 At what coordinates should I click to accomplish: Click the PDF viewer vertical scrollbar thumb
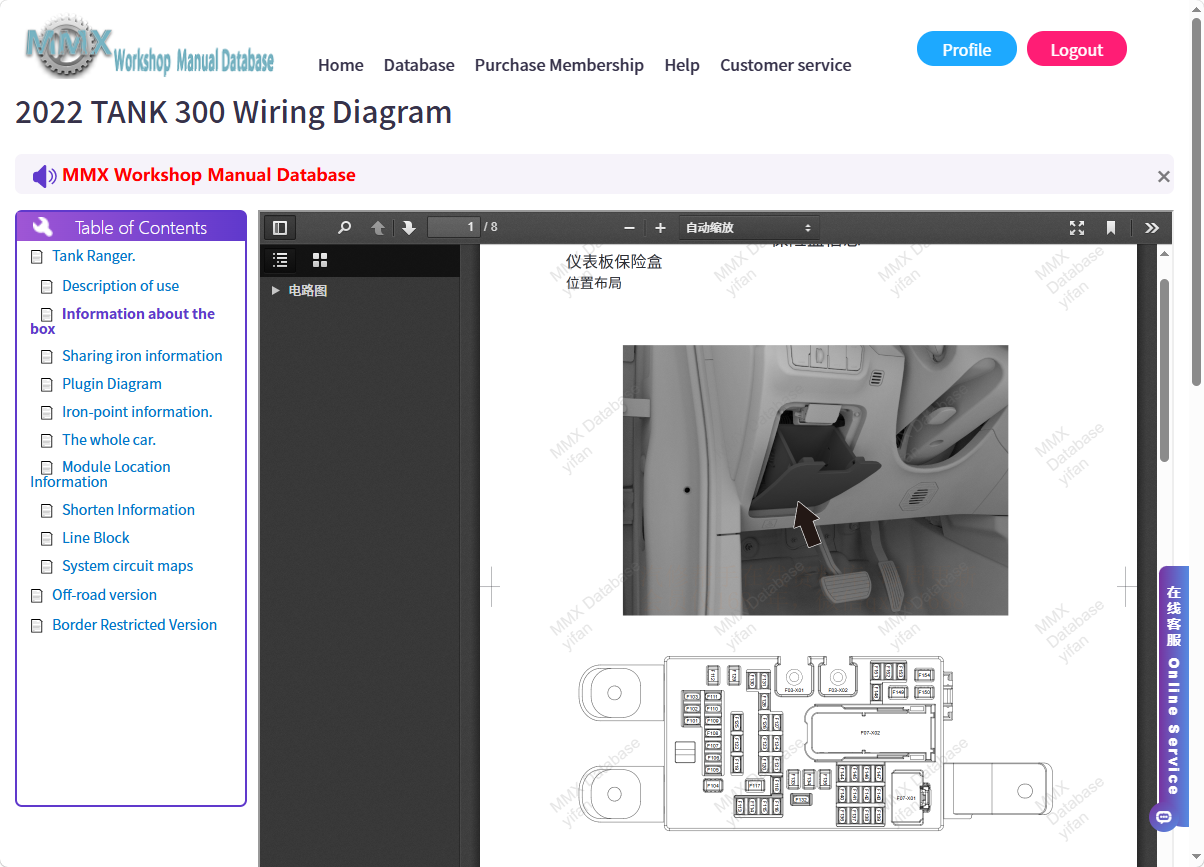coord(1164,370)
